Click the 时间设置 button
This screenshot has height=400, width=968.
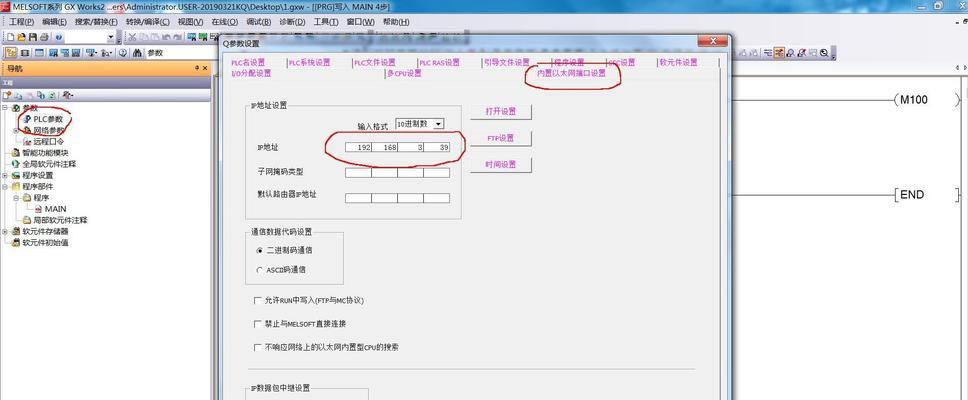coord(501,165)
